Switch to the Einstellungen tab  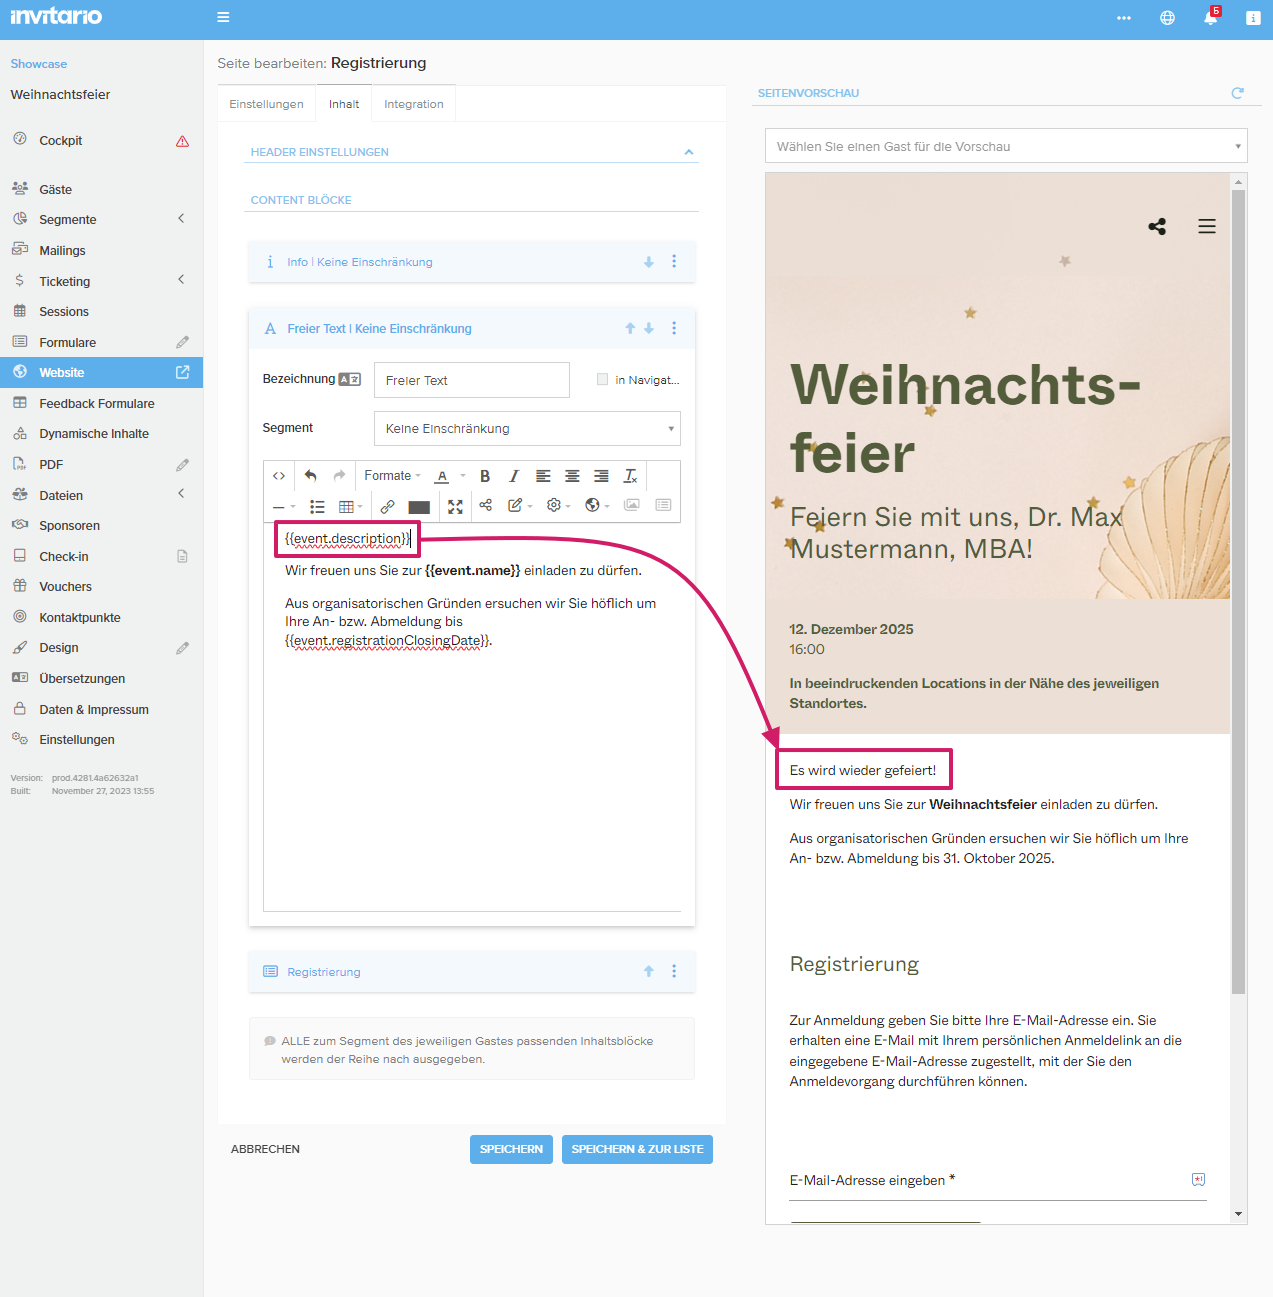[x=266, y=104]
